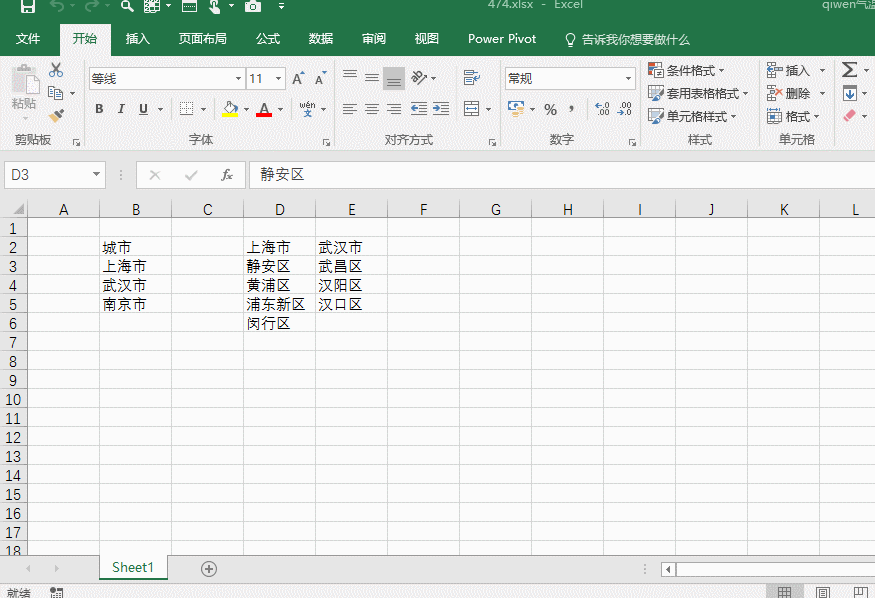
Task: Switch to the 插入 ribbon tab
Action: pos(137,39)
